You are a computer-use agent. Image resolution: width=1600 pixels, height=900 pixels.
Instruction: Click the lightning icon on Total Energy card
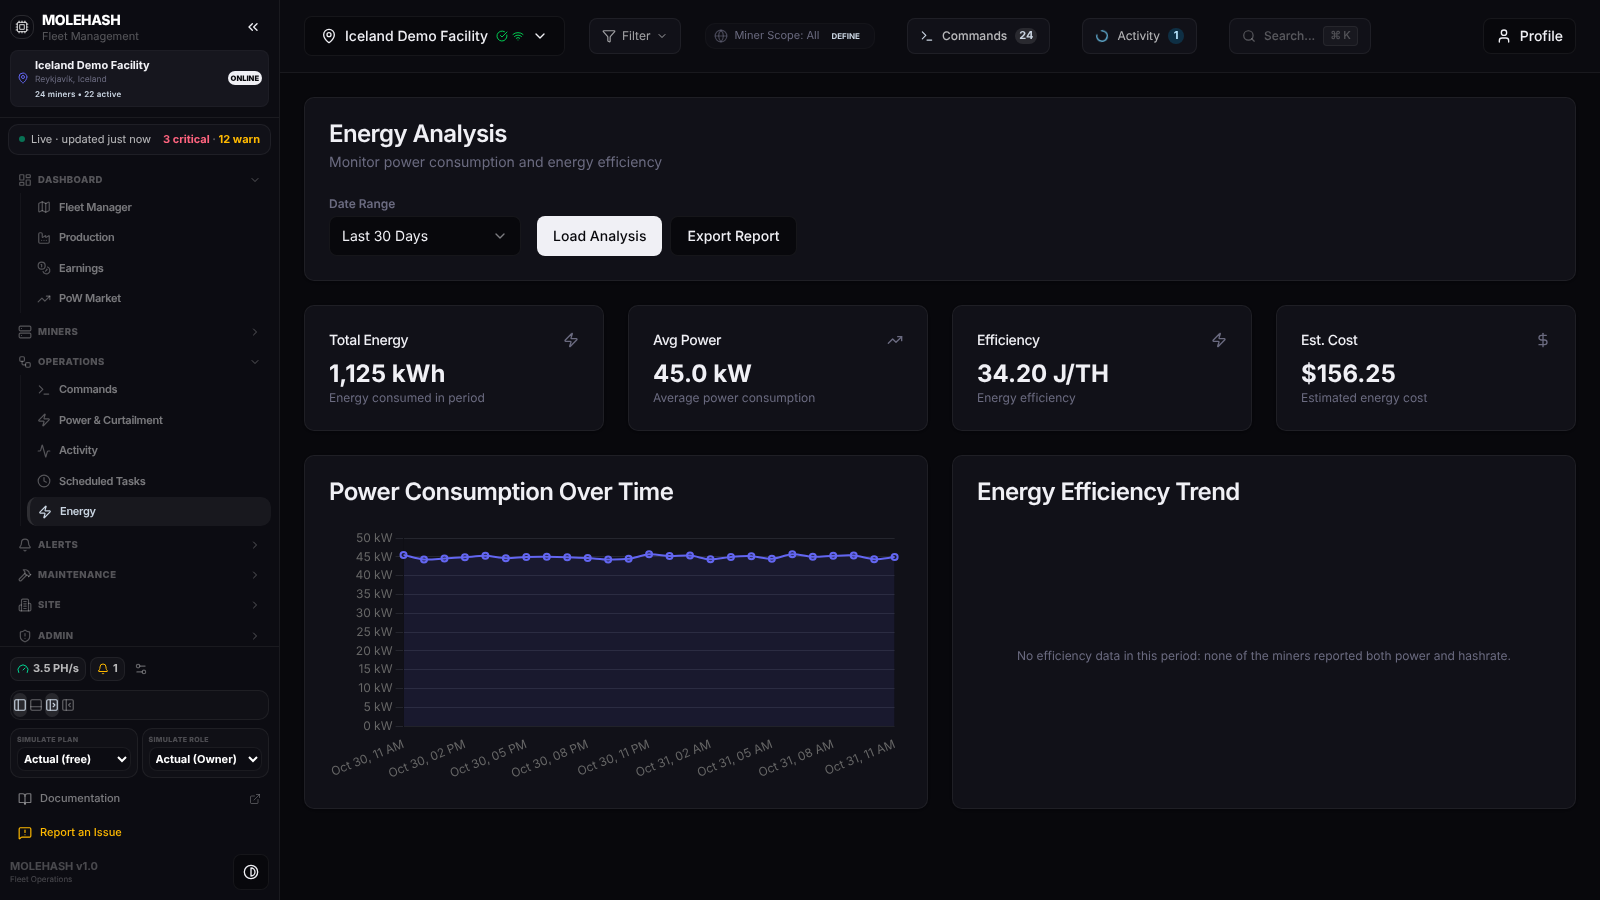tap(571, 340)
